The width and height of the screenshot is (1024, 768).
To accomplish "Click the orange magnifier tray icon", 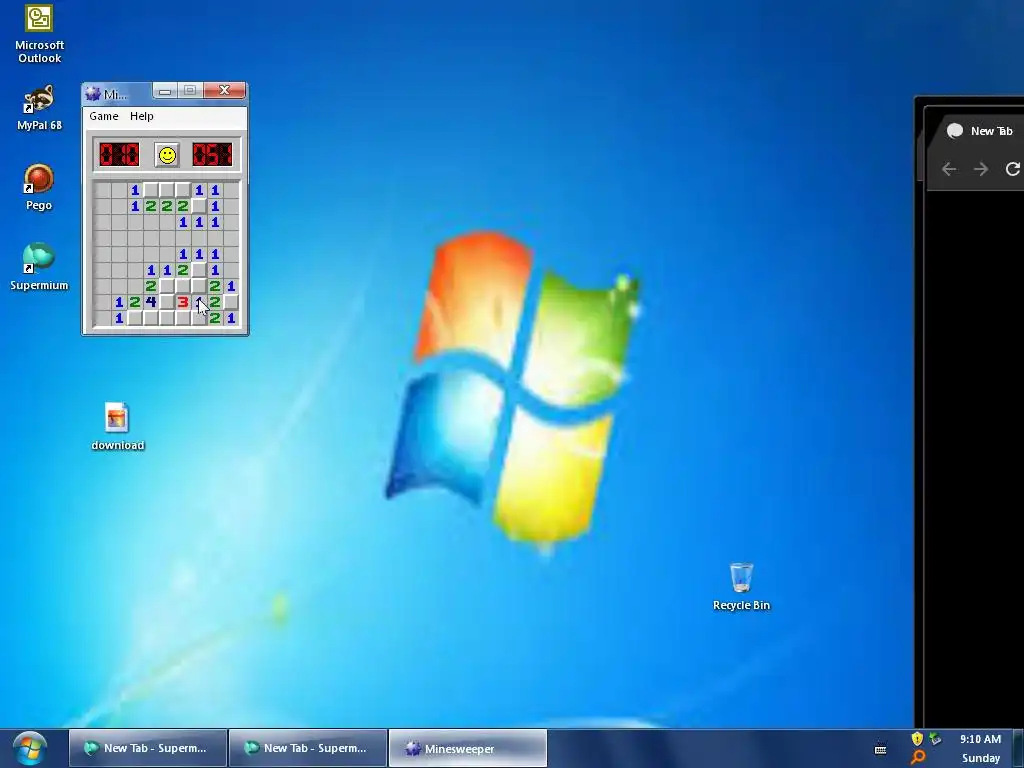I will (917, 758).
